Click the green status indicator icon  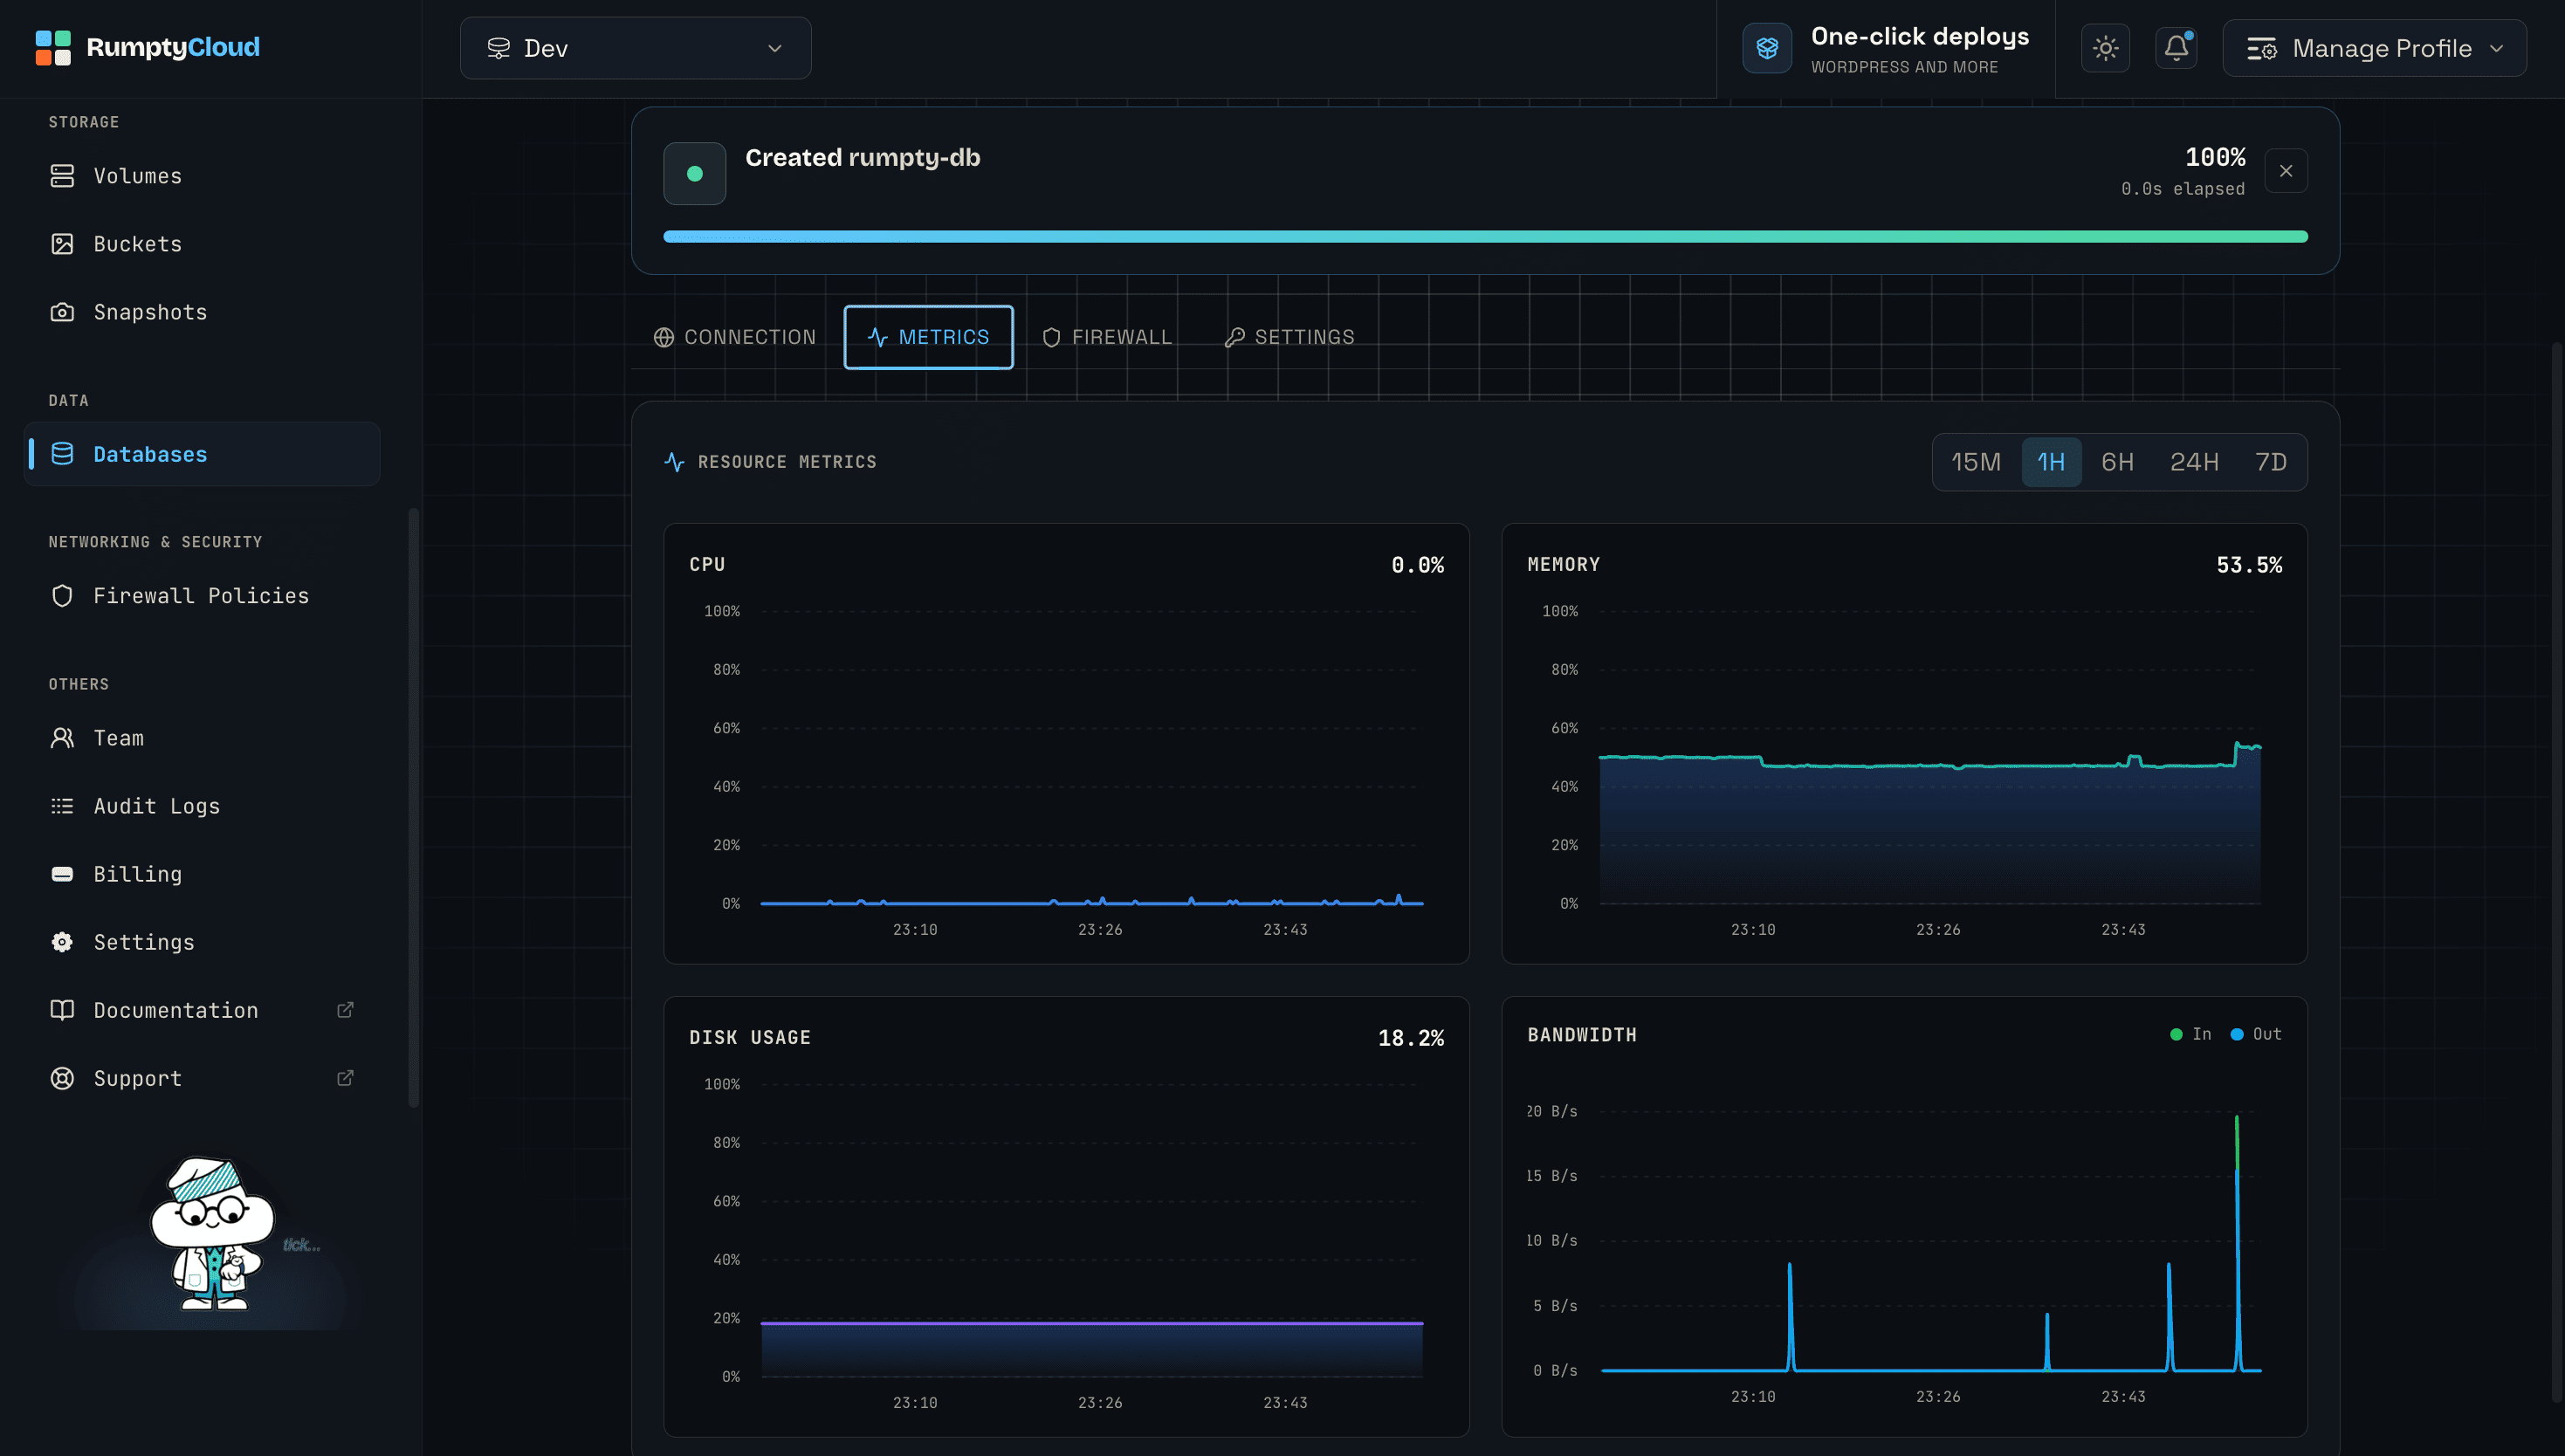click(694, 174)
